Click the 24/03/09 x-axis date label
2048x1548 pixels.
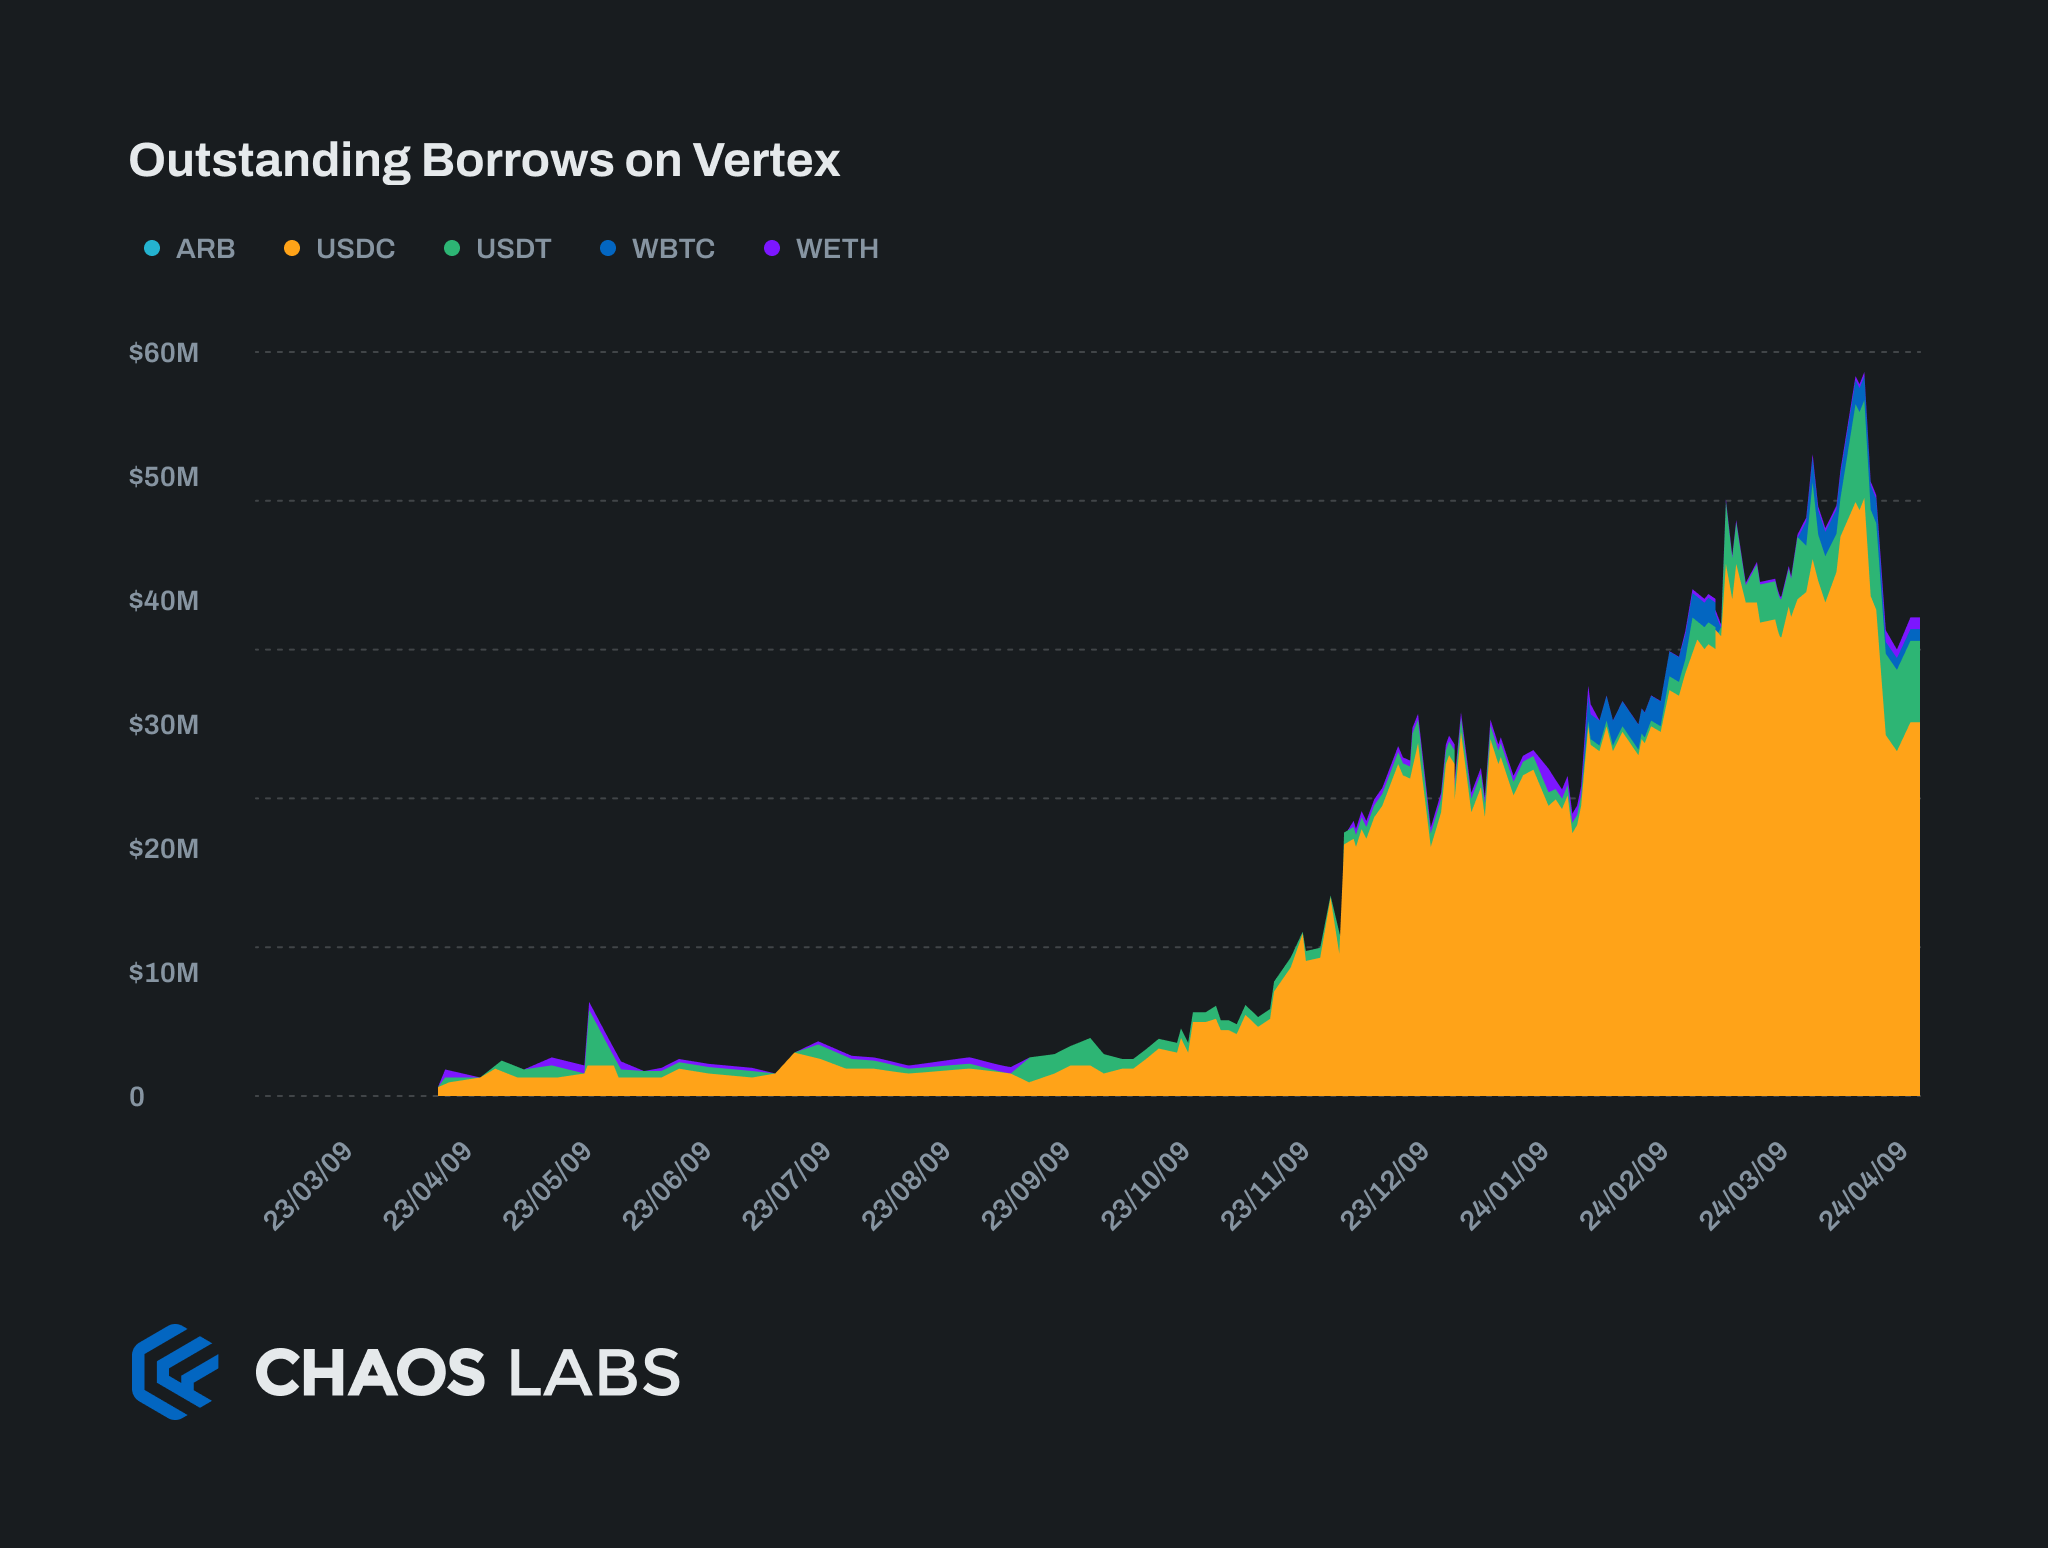(x=1743, y=1186)
